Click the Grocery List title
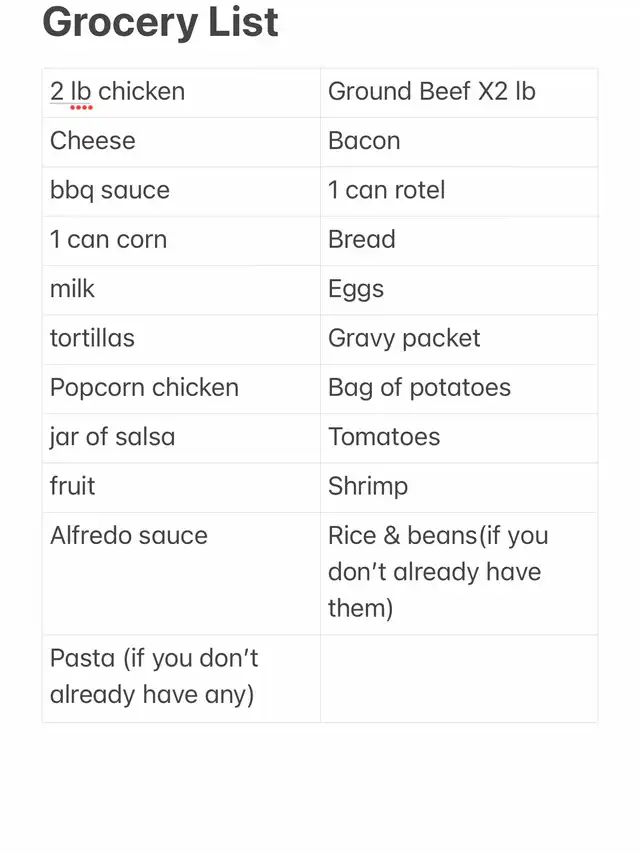This screenshot has height=854, width=640. (x=160, y=23)
